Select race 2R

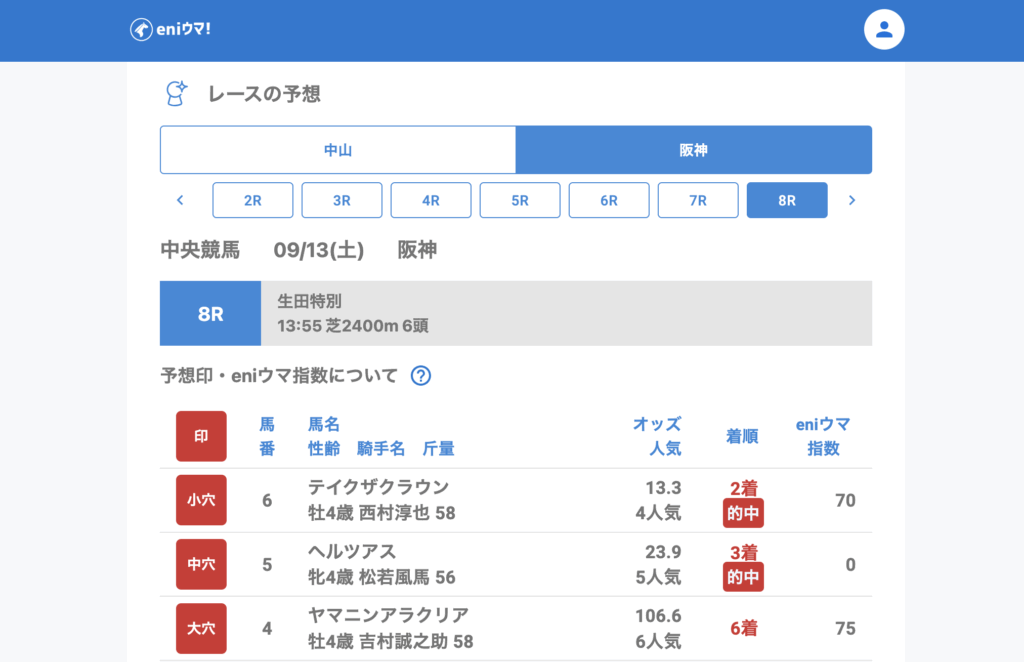tap(253, 200)
